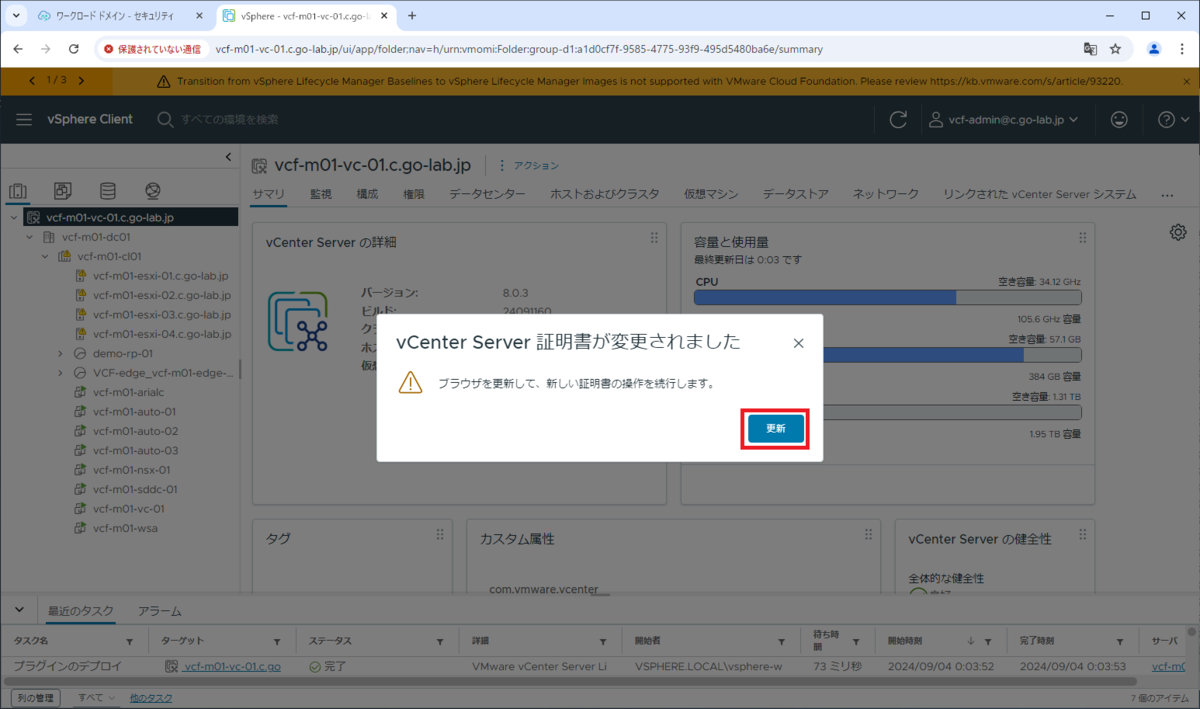This screenshot has height=709, width=1200.
Task: Click the global refresh icon
Action: tap(898, 120)
